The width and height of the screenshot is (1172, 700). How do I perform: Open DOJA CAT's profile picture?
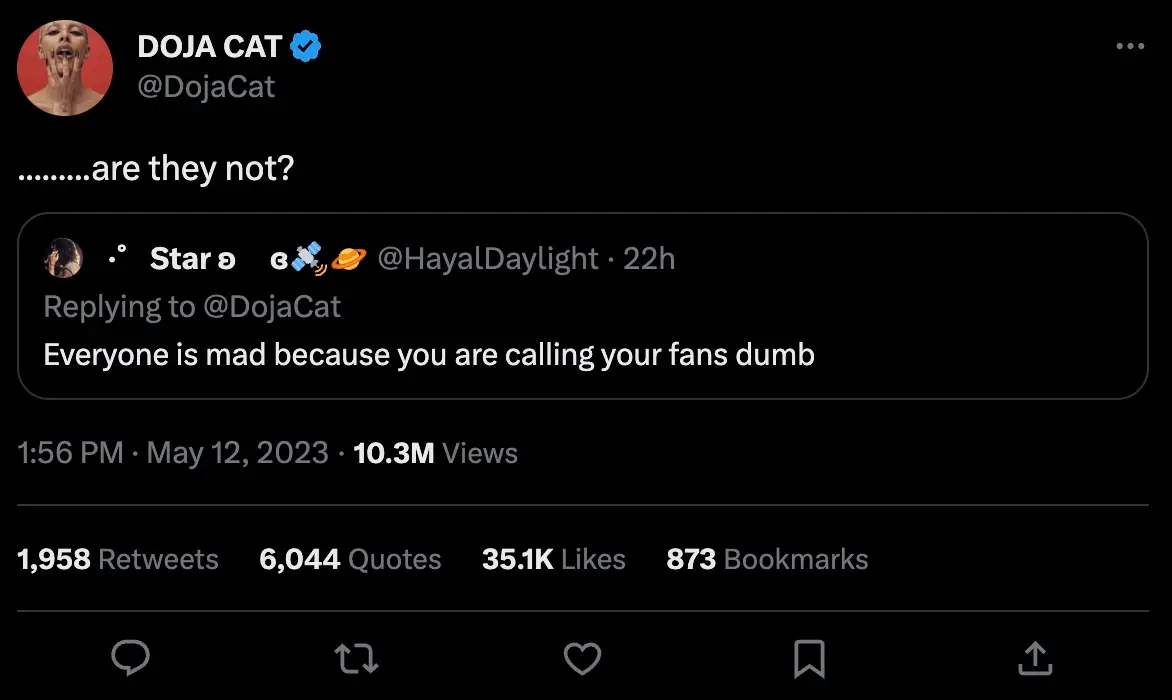click(65, 67)
